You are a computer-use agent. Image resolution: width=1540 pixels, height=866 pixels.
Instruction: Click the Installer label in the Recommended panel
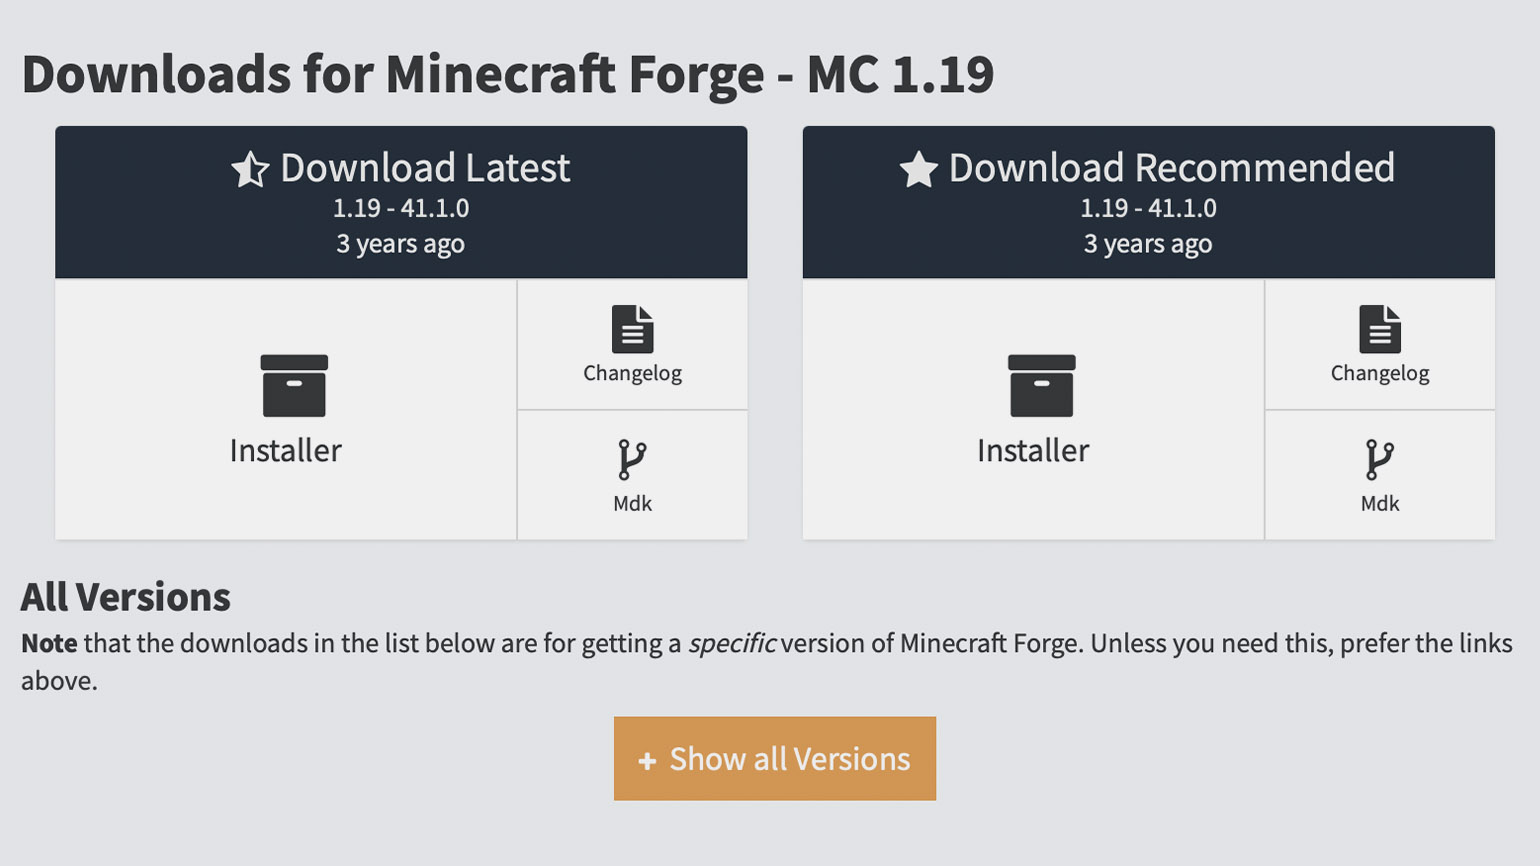(x=1033, y=450)
